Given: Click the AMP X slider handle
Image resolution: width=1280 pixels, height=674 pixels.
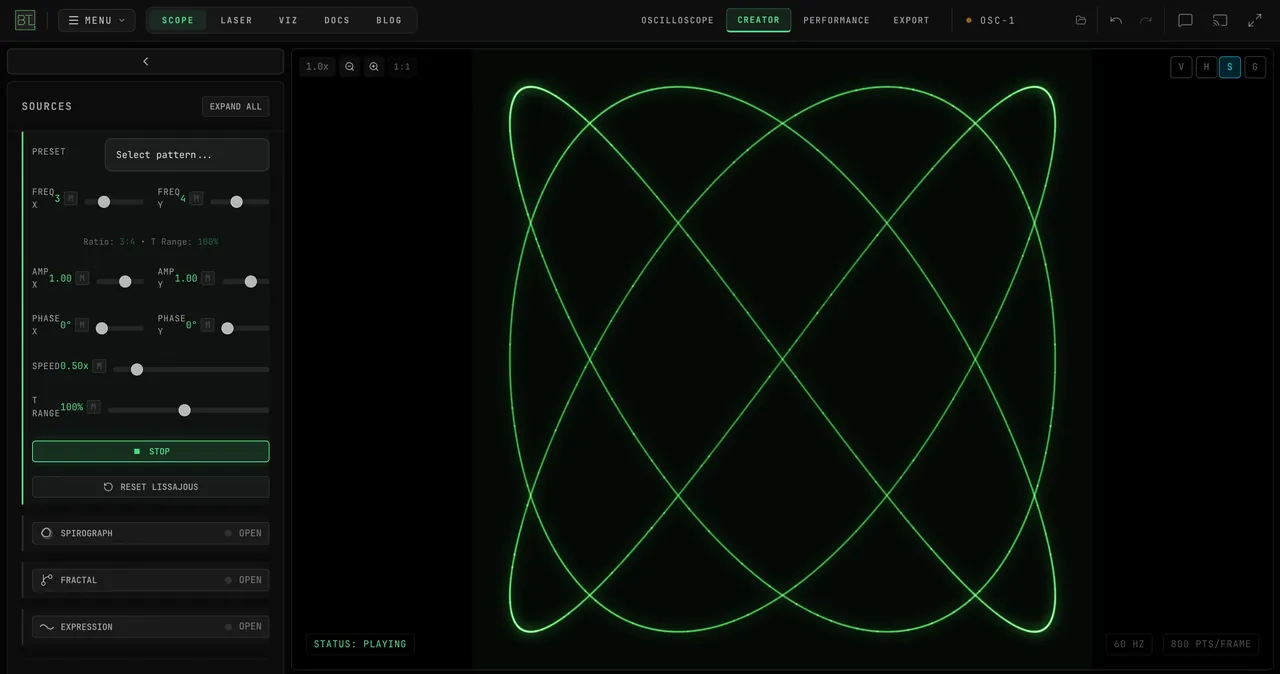Looking at the screenshot, I should [x=125, y=282].
